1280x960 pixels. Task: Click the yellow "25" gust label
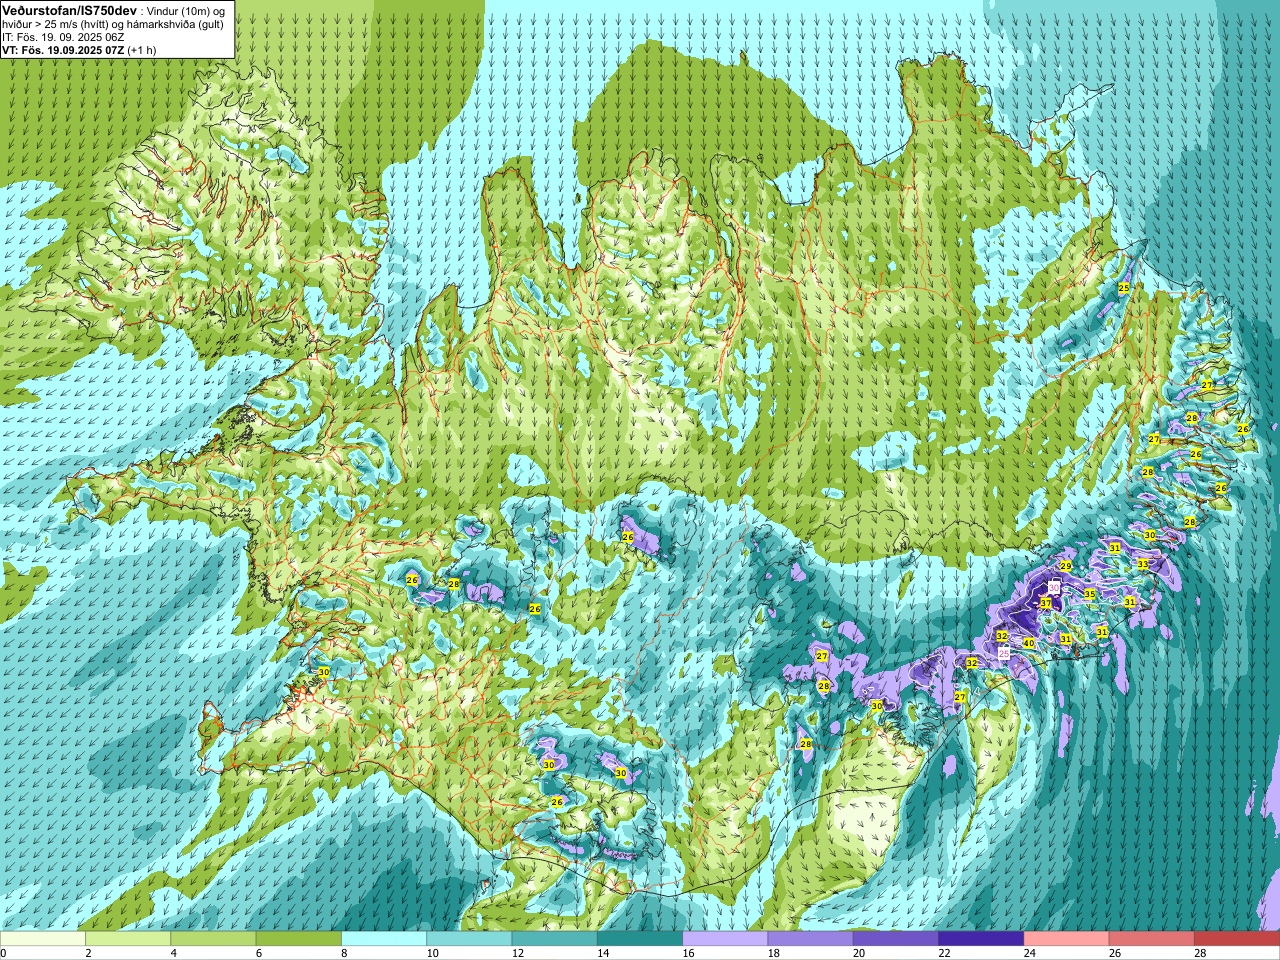[1124, 287]
